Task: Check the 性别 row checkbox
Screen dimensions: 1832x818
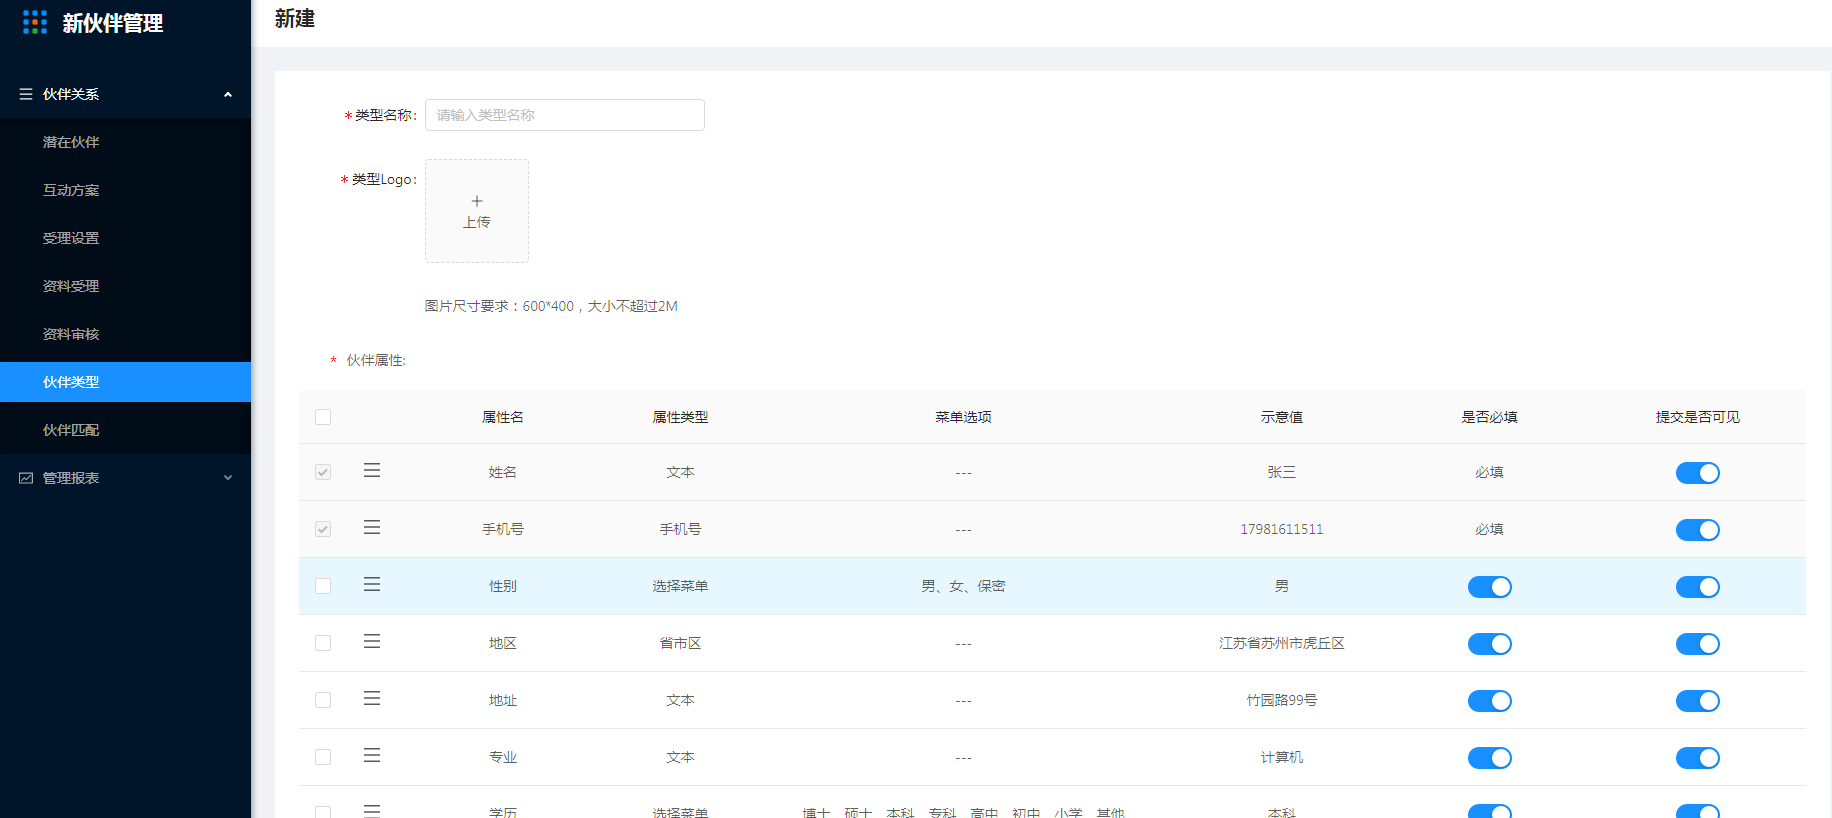Action: 323,586
